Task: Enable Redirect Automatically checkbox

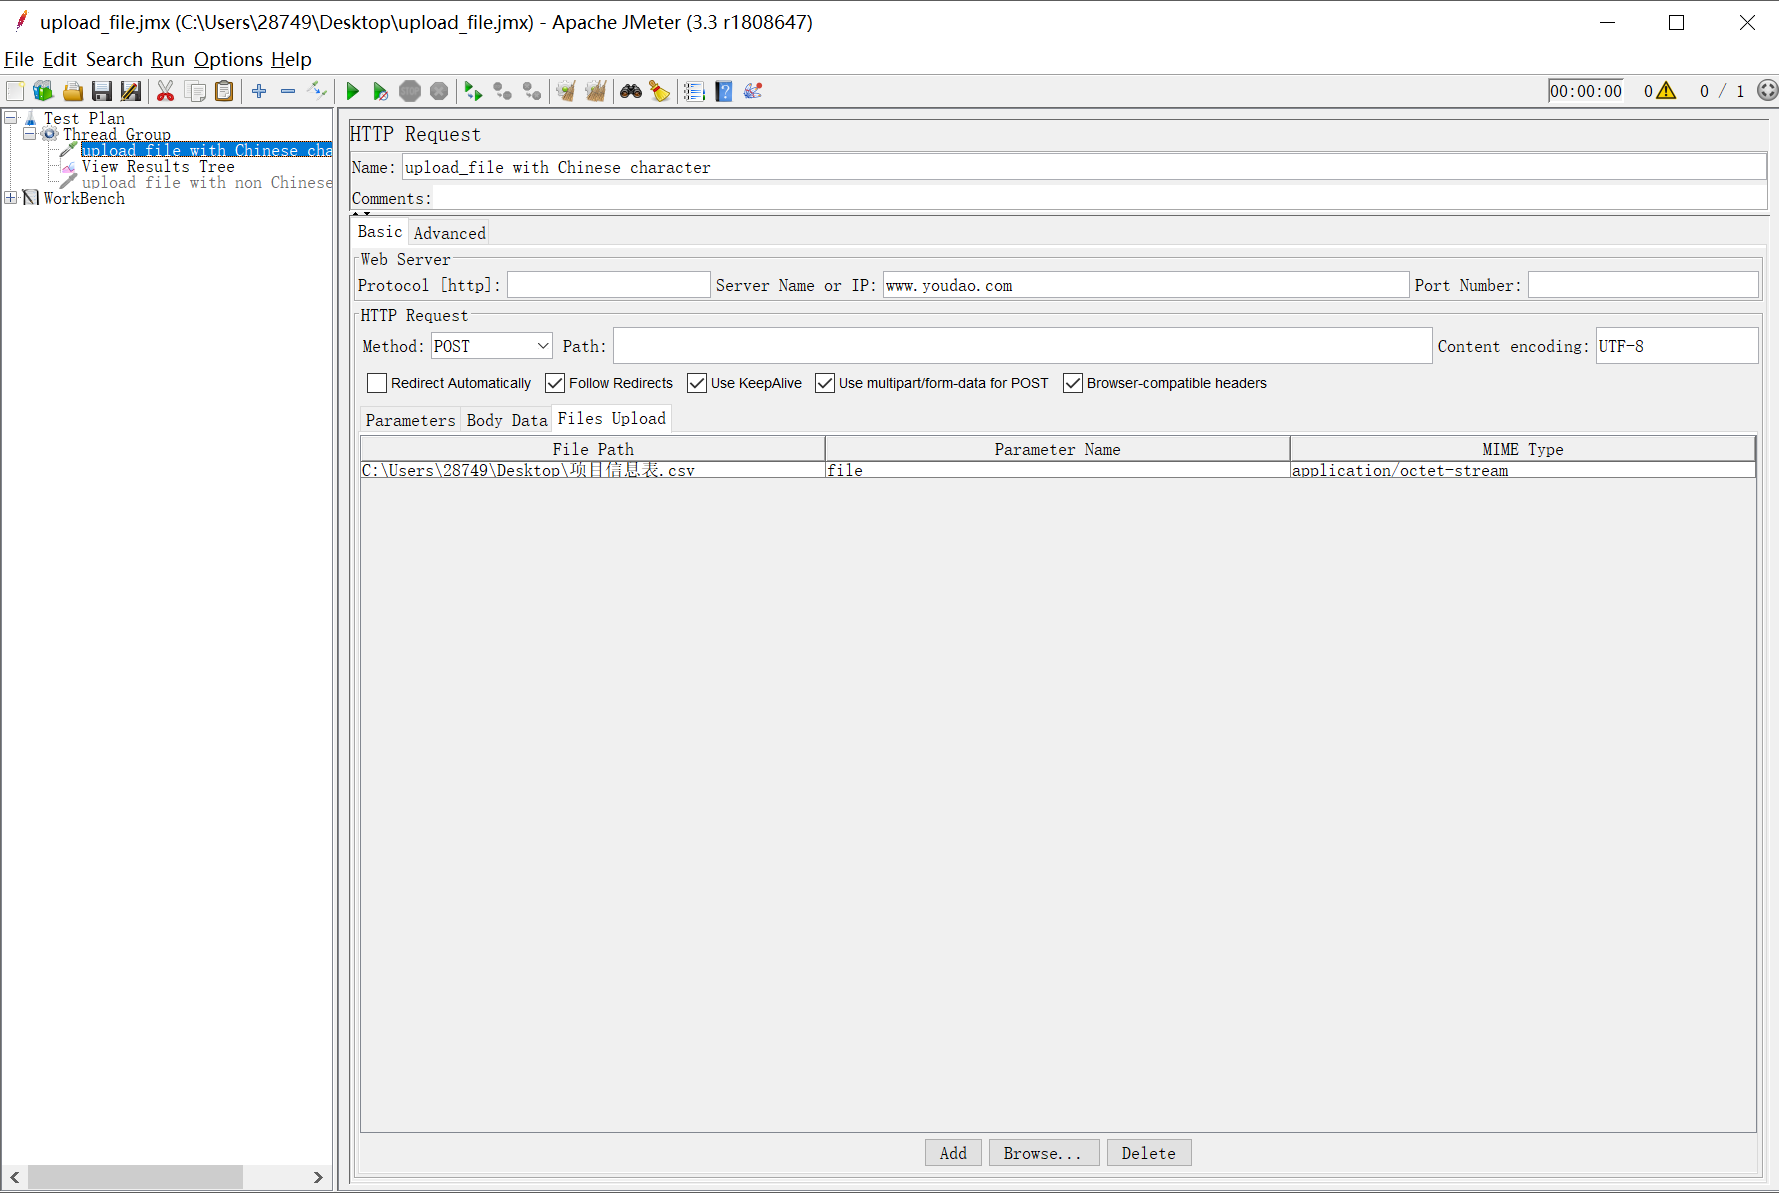Action: tap(377, 383)
